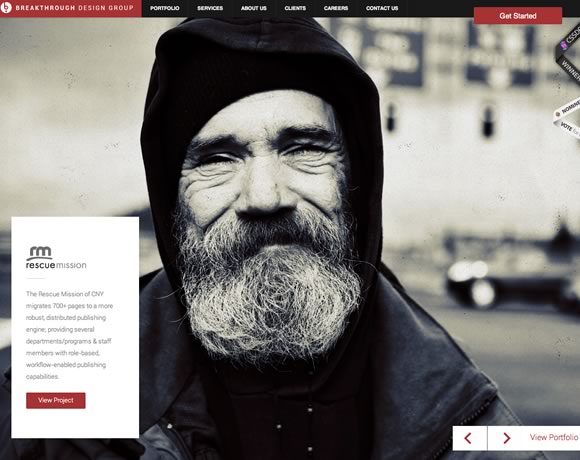Screen dimensions: 580x460
Task: Navigate to About Us page
Action: (254, 8)
